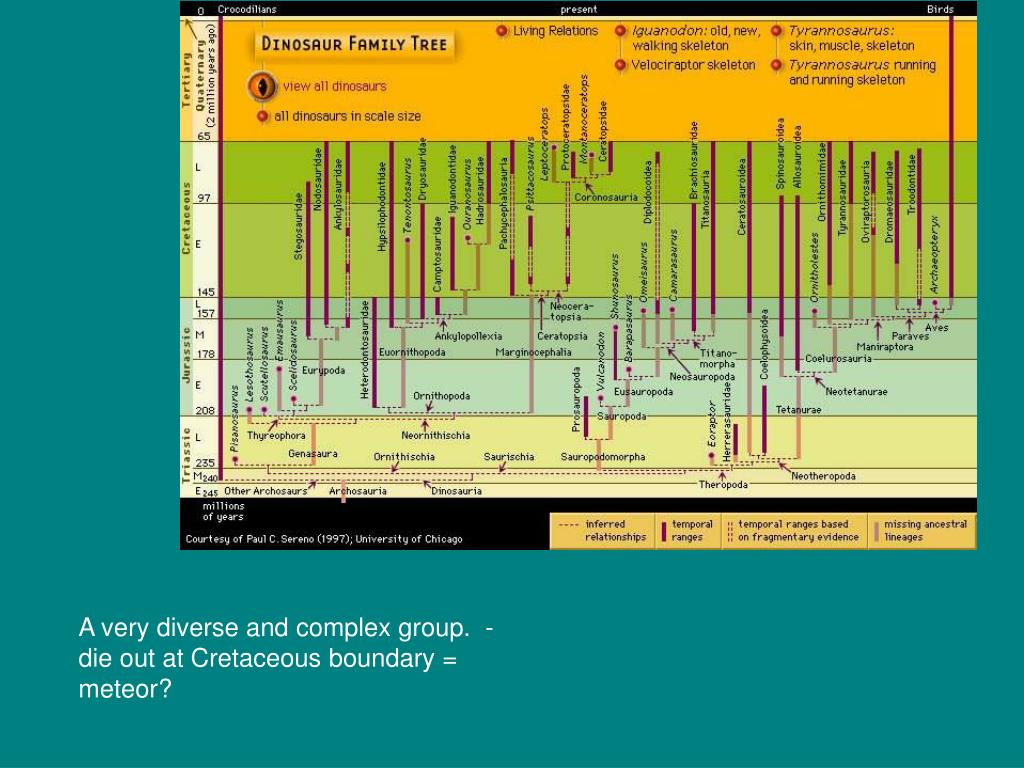Click the red bullet next to Living Relations
This screenshot has width=1024, height=768.
(502, 31)
